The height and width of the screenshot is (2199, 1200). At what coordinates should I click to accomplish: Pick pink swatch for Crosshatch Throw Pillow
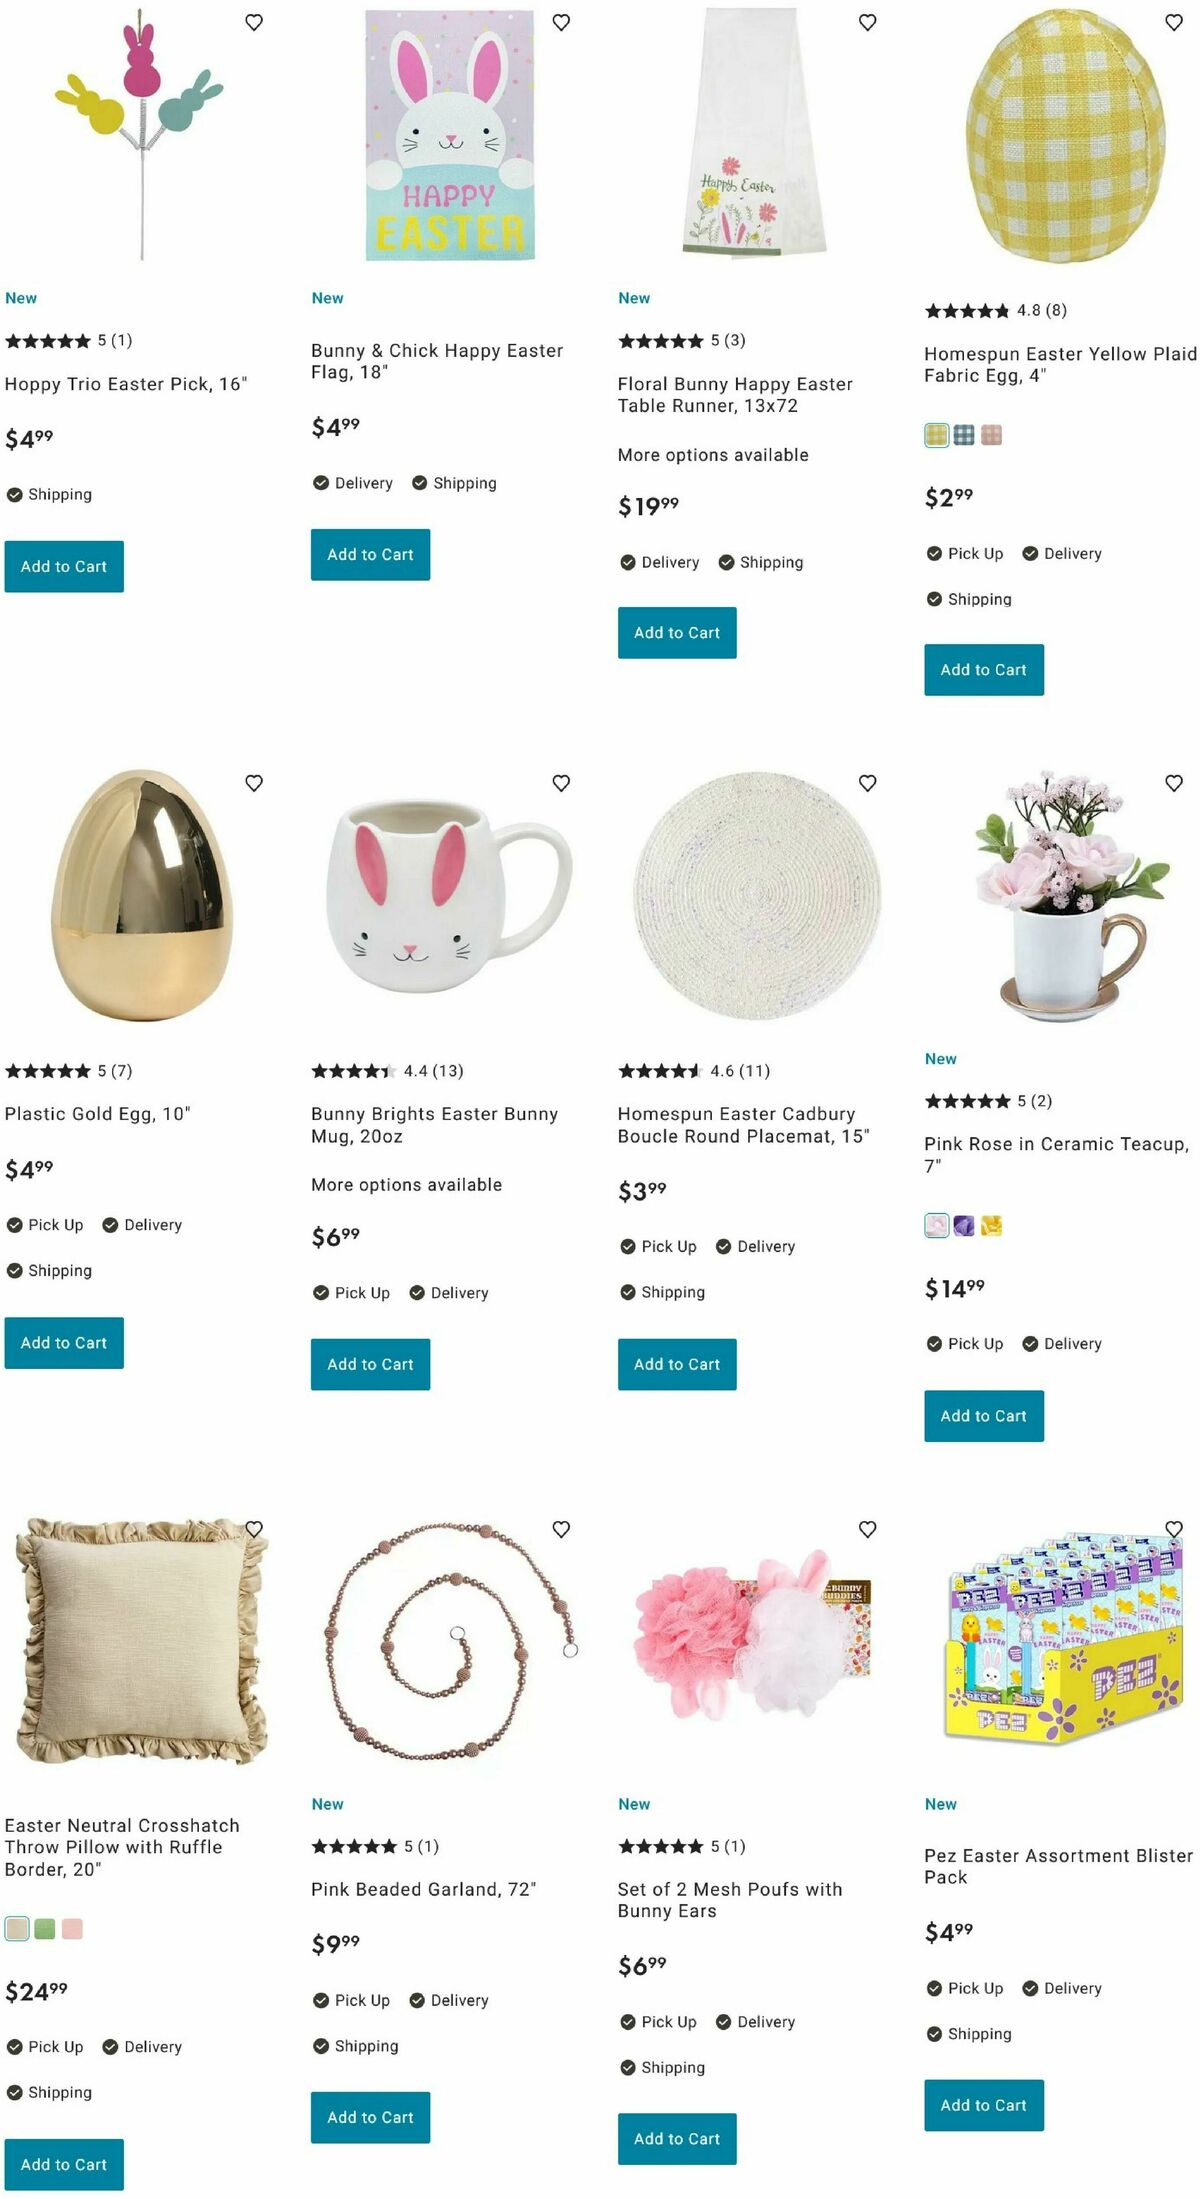pos(72,1929)
